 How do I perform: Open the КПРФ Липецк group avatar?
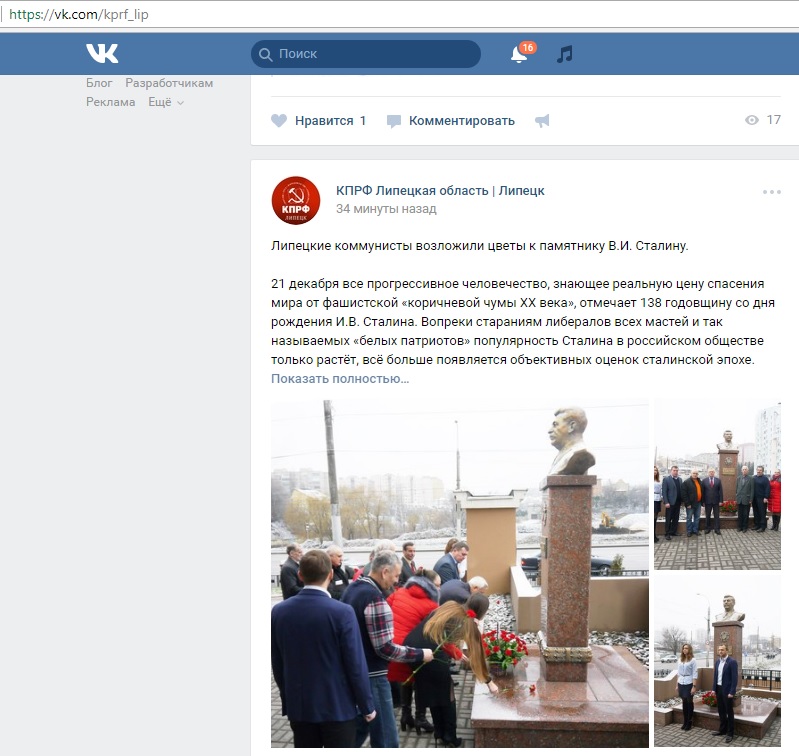point(296,200)
